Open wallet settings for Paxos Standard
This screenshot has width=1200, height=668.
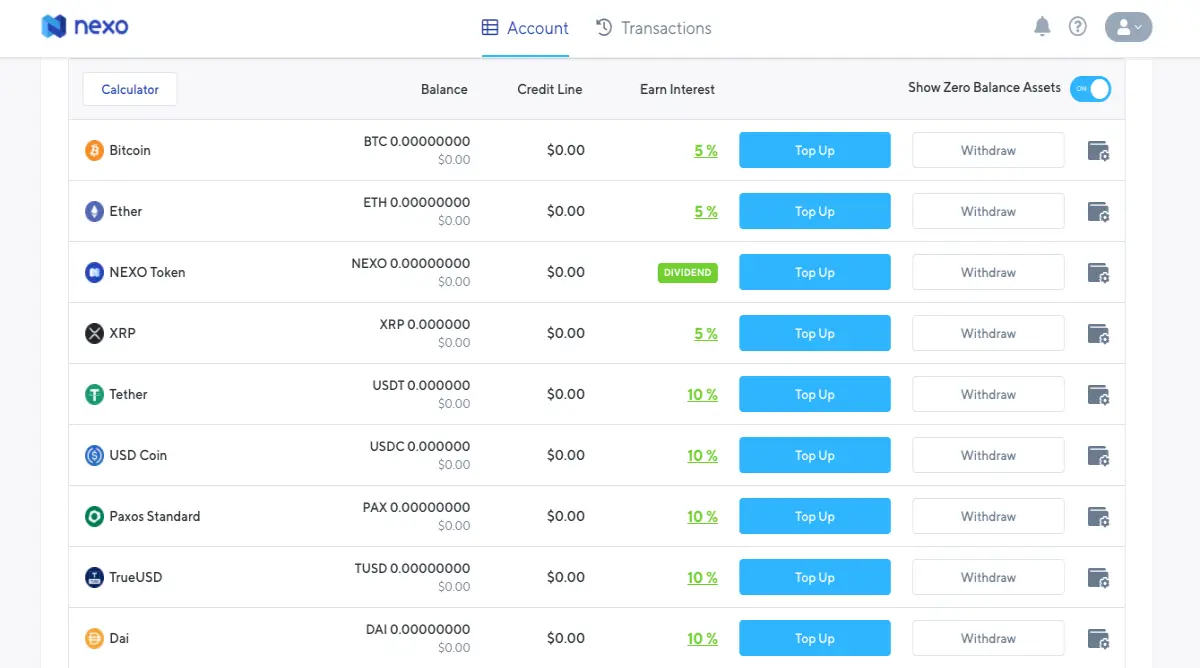[x=1098, y=517]
